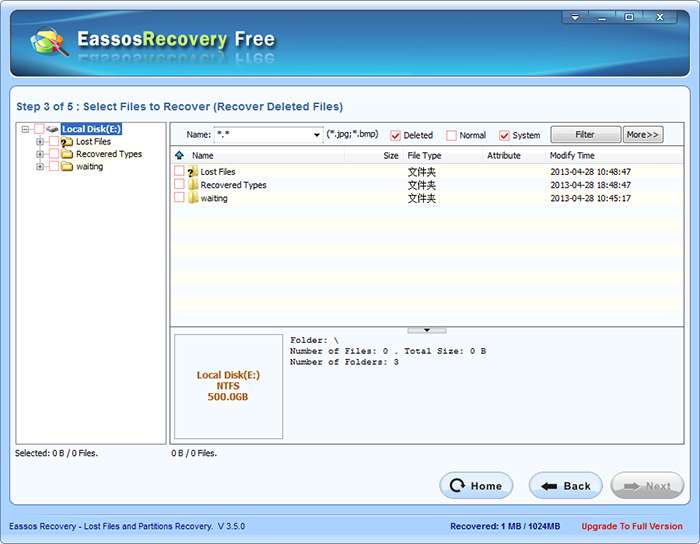Expand the Lost Files tree node

pos(40,142)
